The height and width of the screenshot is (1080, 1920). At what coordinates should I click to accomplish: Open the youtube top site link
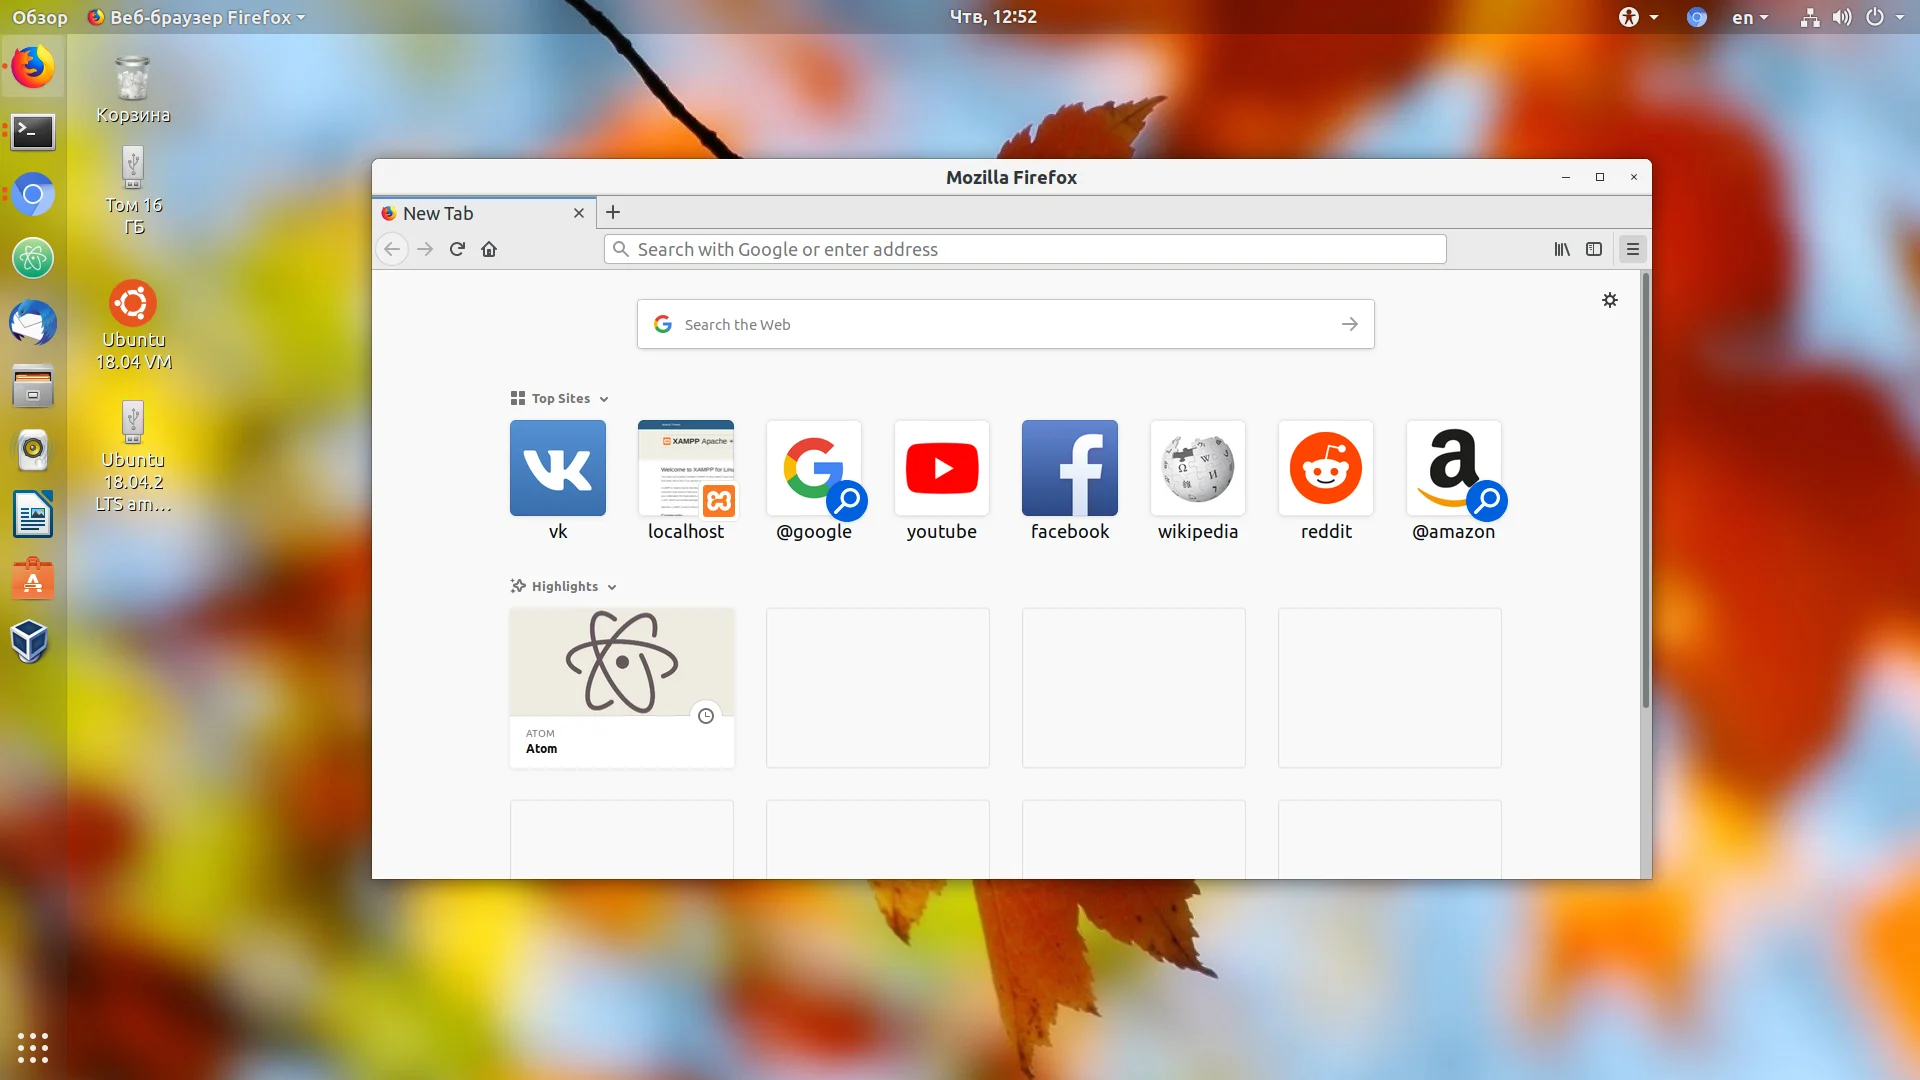pyautogui.click(x=942, y=468)
